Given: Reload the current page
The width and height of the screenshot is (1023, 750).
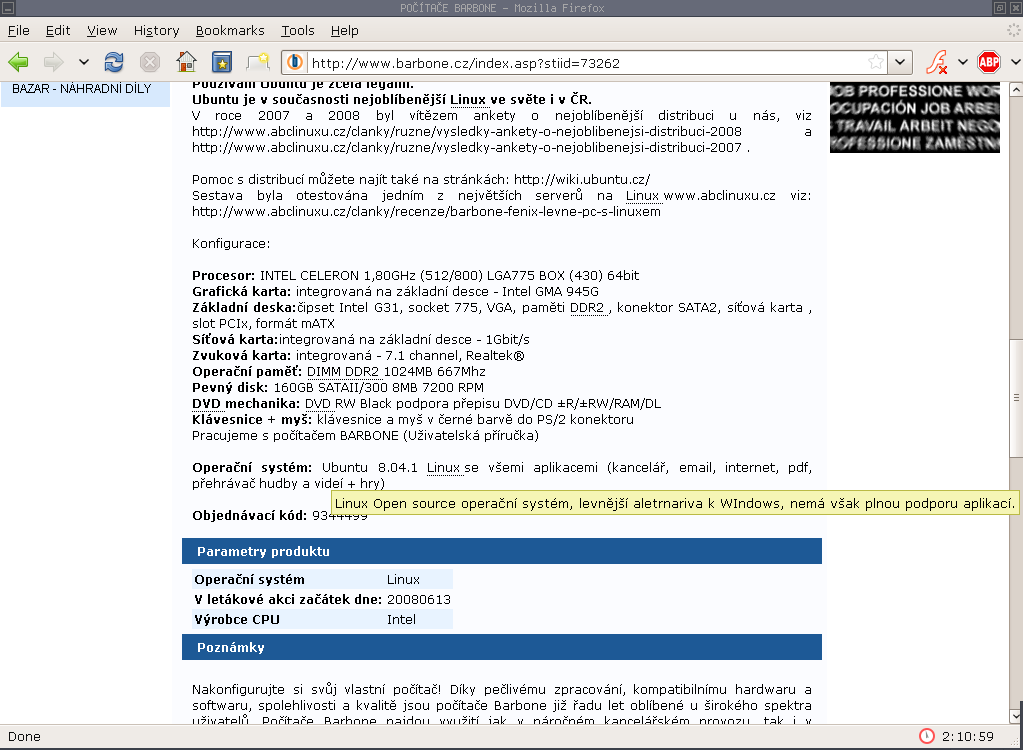Looking at the screenshot, I should pos(114,63).
